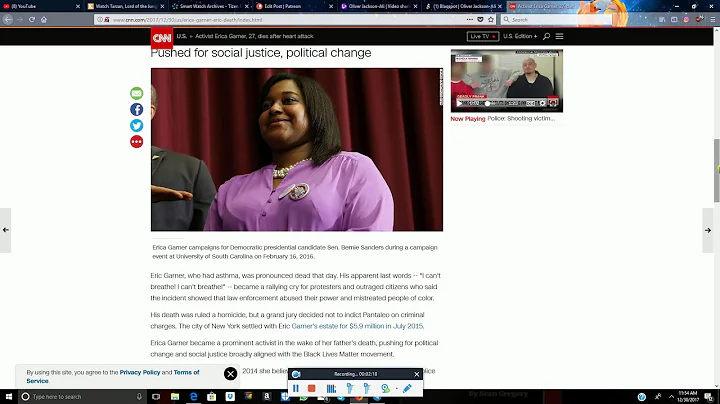
Task: Open Action Center notifications
Action: pyautogui.click(x=709, y=397)
